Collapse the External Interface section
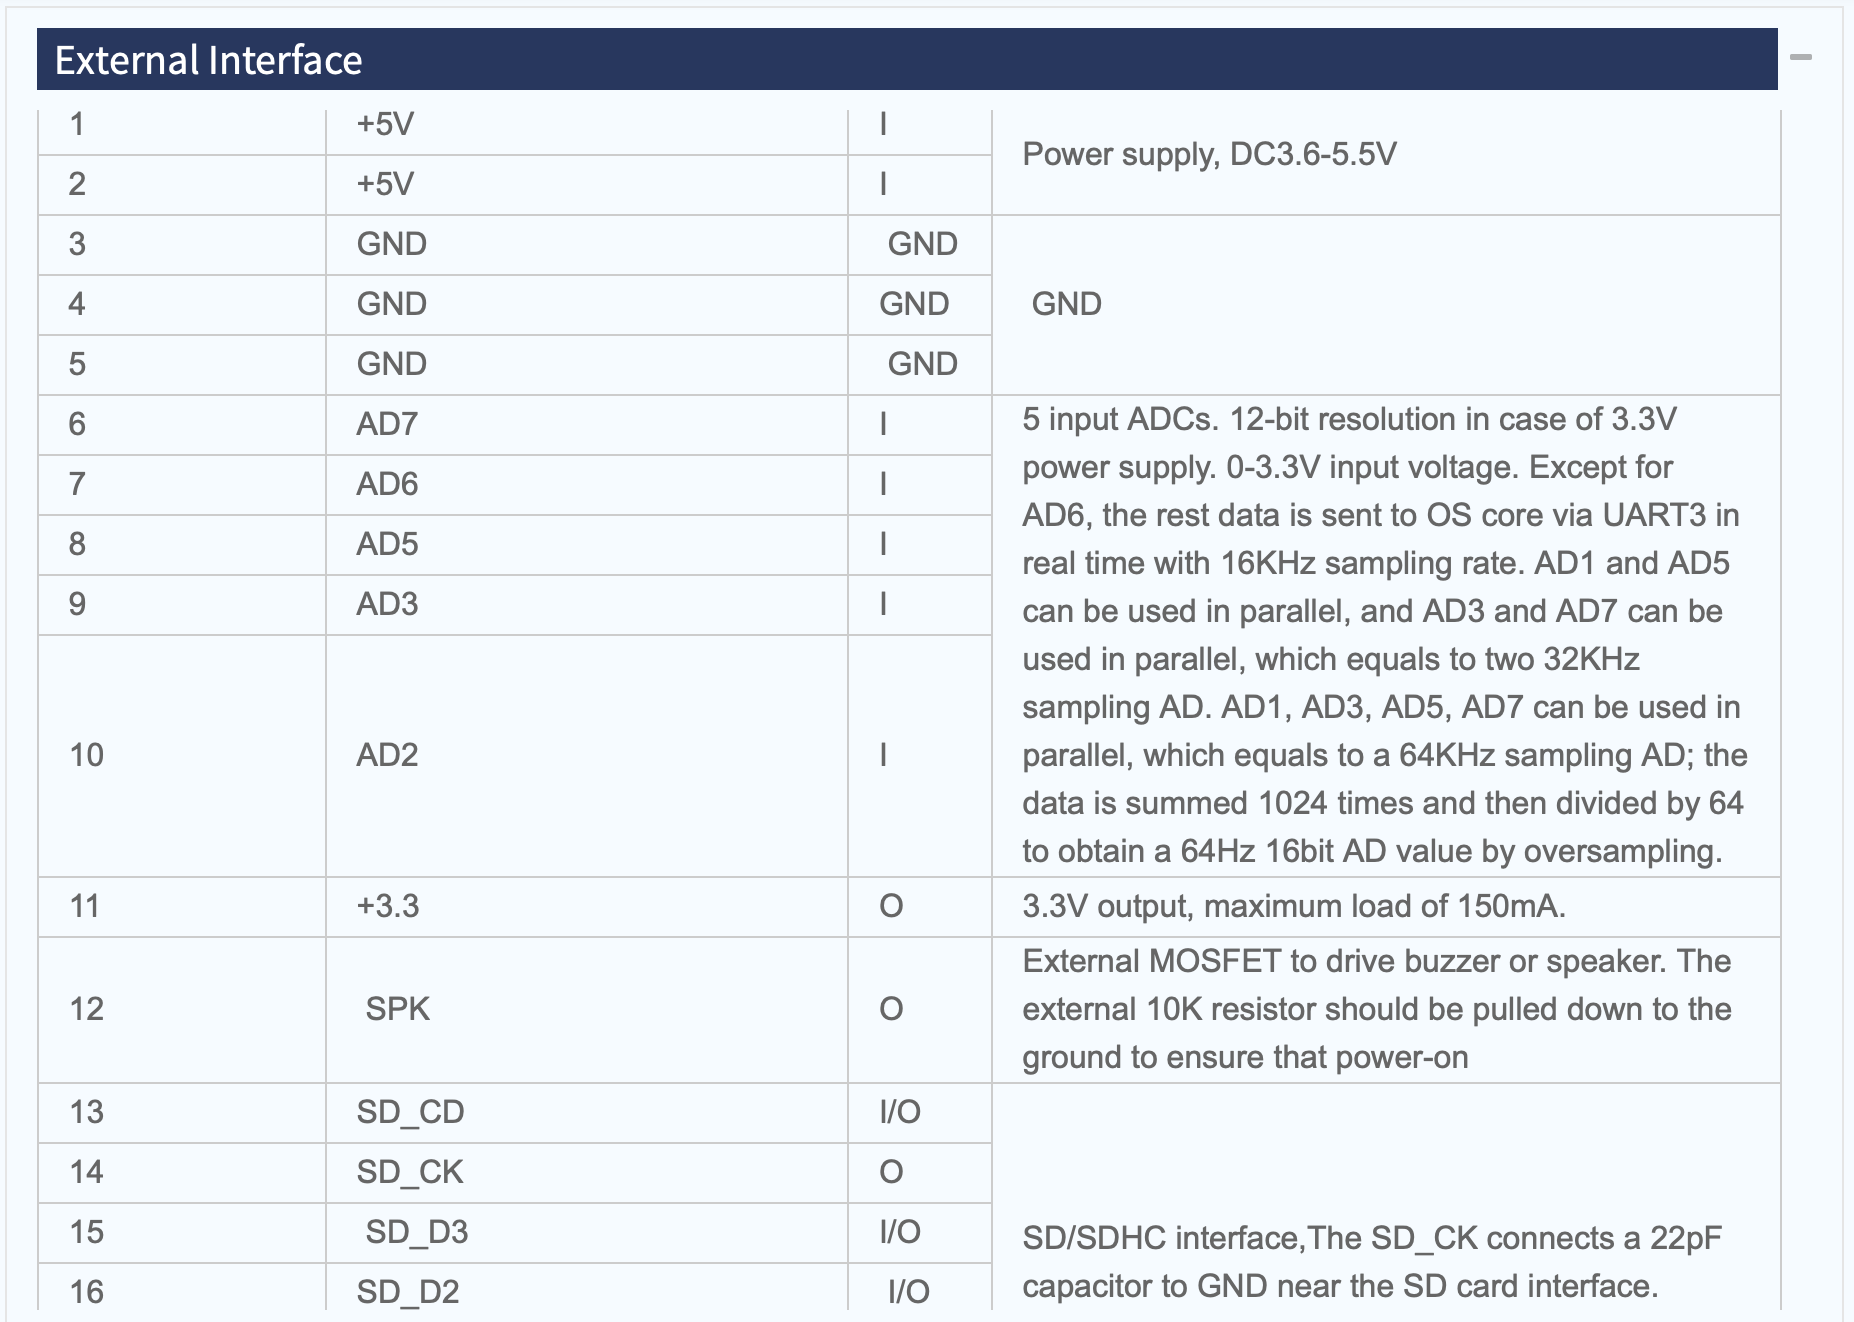 pyautogui.click(x=1801, y=58)
